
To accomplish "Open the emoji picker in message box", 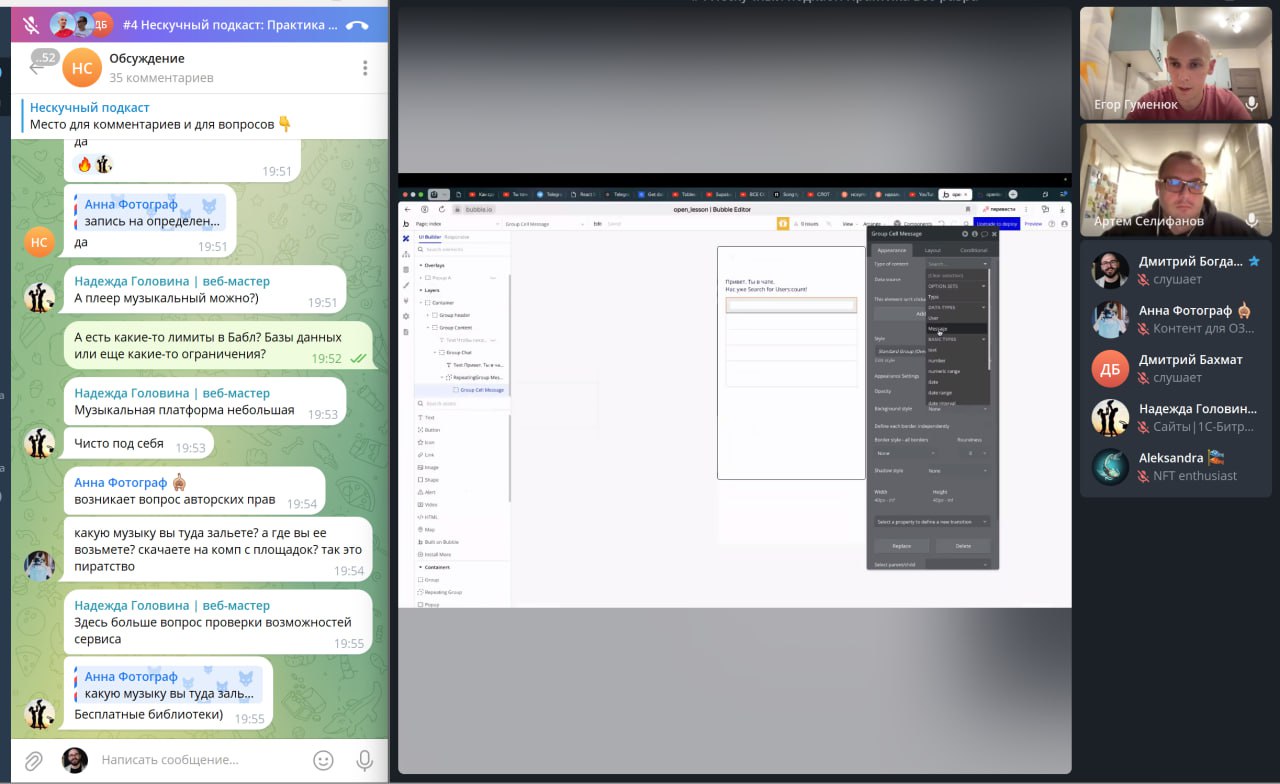I will [x=323, y=760].
